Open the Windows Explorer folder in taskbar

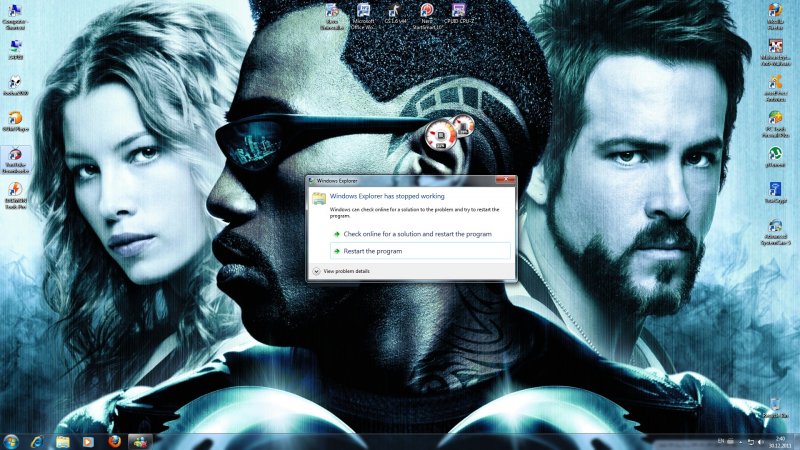pos(63,441)
